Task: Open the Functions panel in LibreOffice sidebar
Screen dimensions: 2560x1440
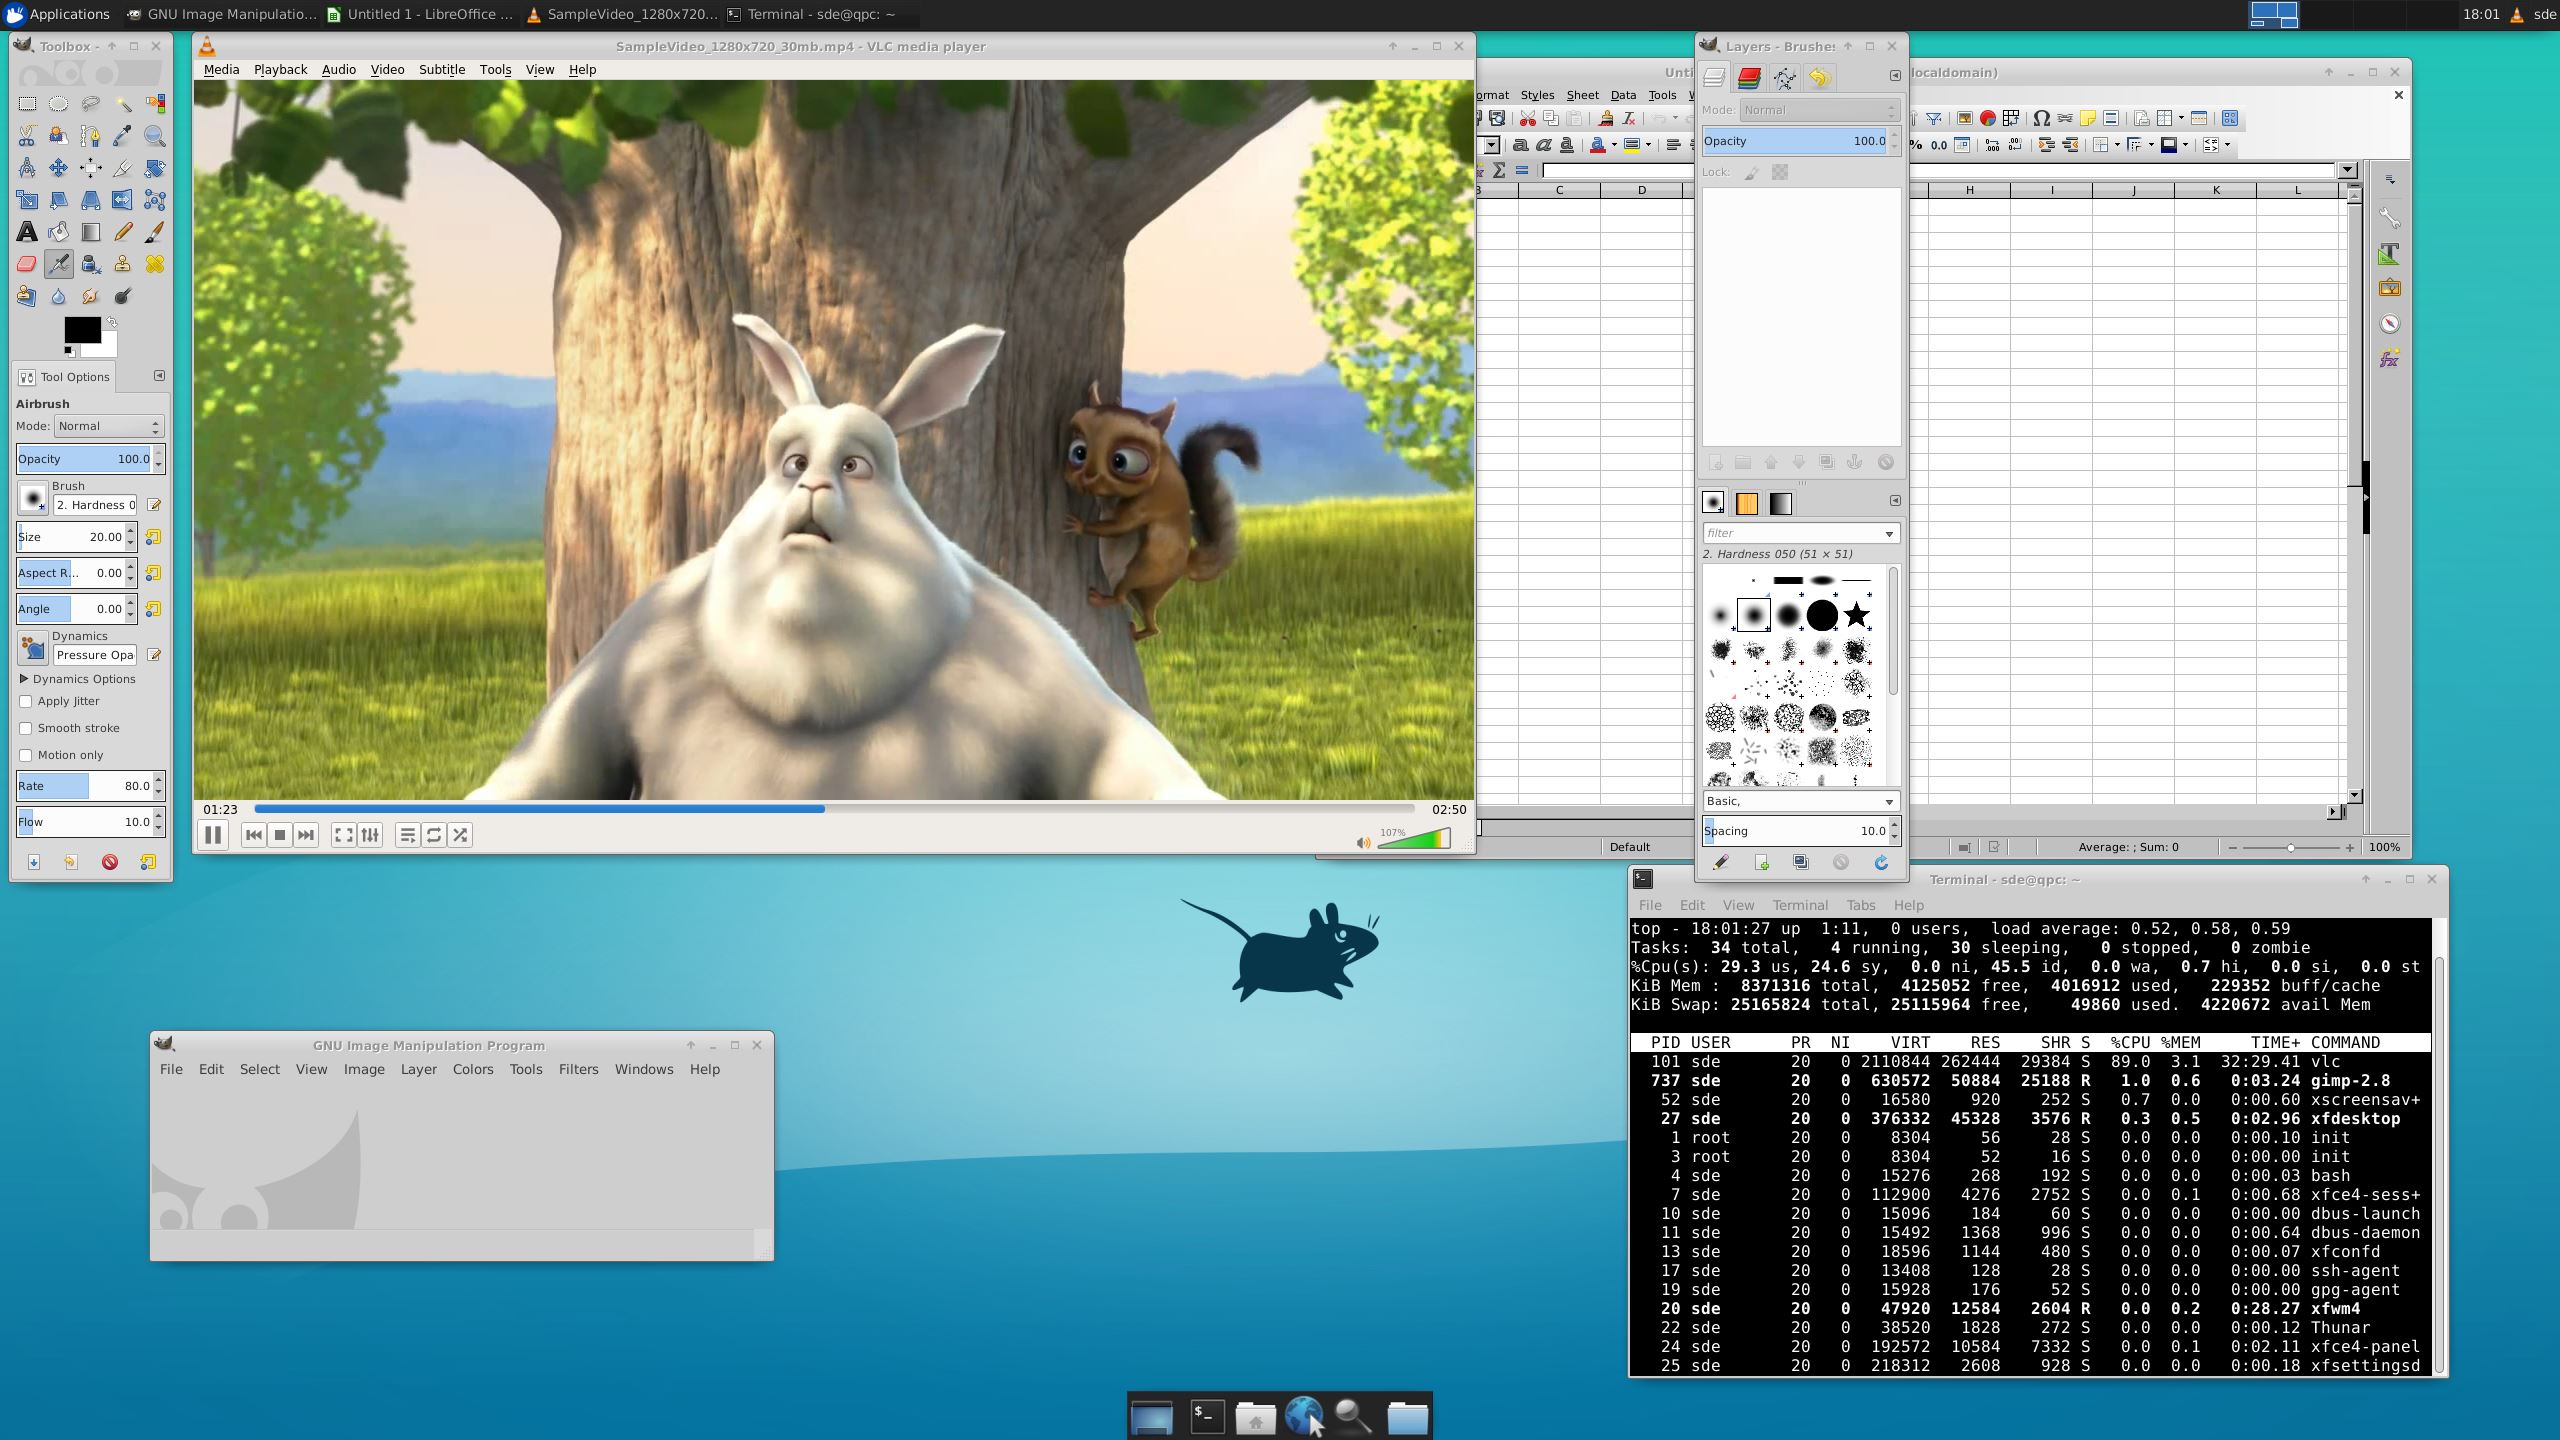Action: coord(2390,359)
